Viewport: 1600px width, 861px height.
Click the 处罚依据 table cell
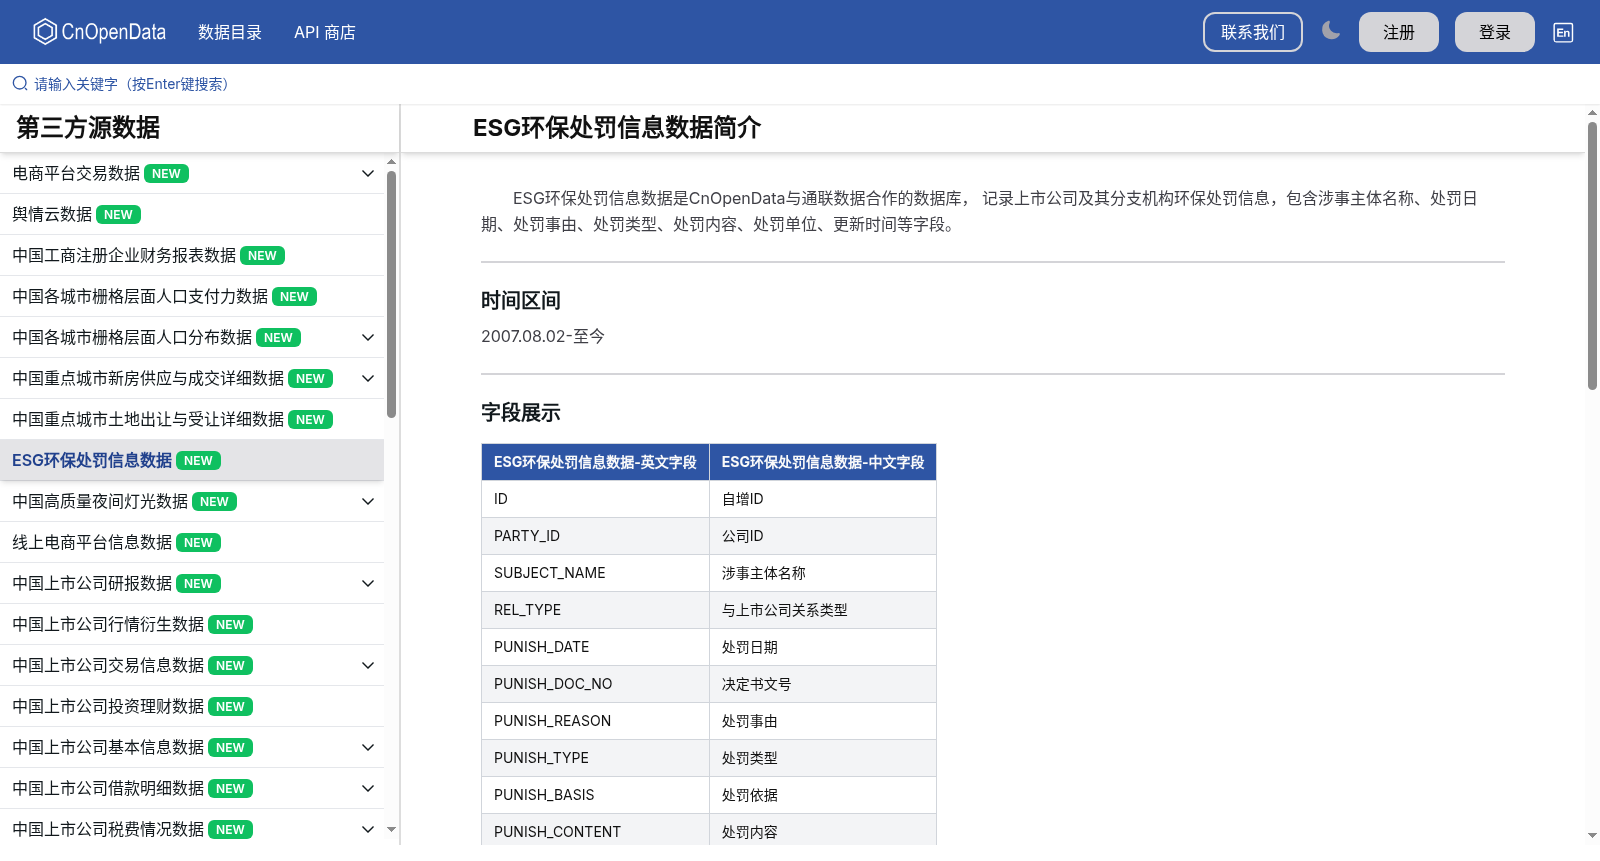(823, 795)
